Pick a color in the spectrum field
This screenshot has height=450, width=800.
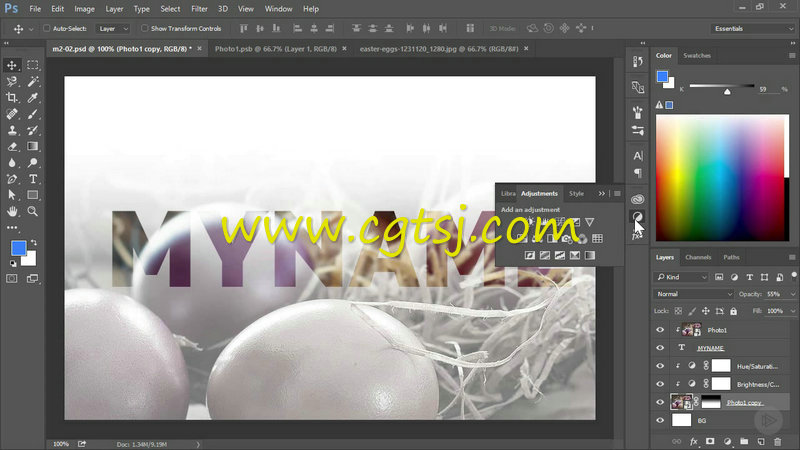pyautogui.click(x=722, y=178)
